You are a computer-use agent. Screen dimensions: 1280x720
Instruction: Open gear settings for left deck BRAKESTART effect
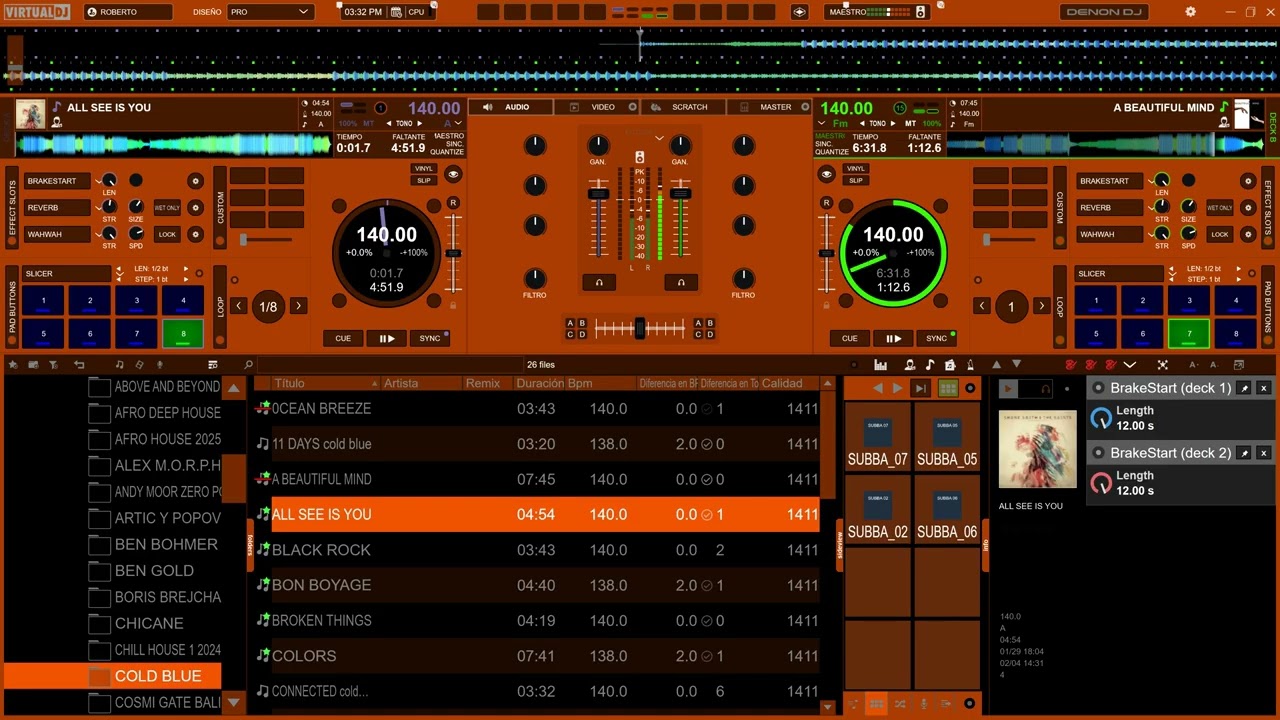click(195, 181)
